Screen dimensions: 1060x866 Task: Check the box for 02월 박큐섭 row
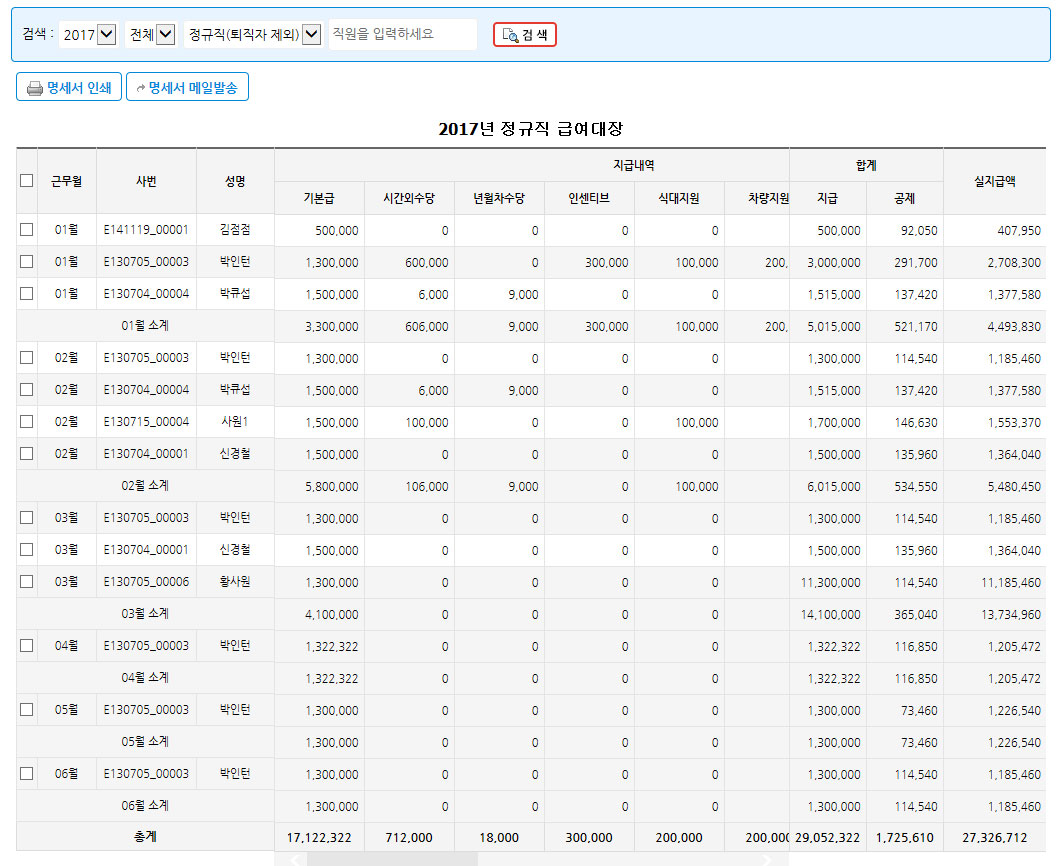26,389
